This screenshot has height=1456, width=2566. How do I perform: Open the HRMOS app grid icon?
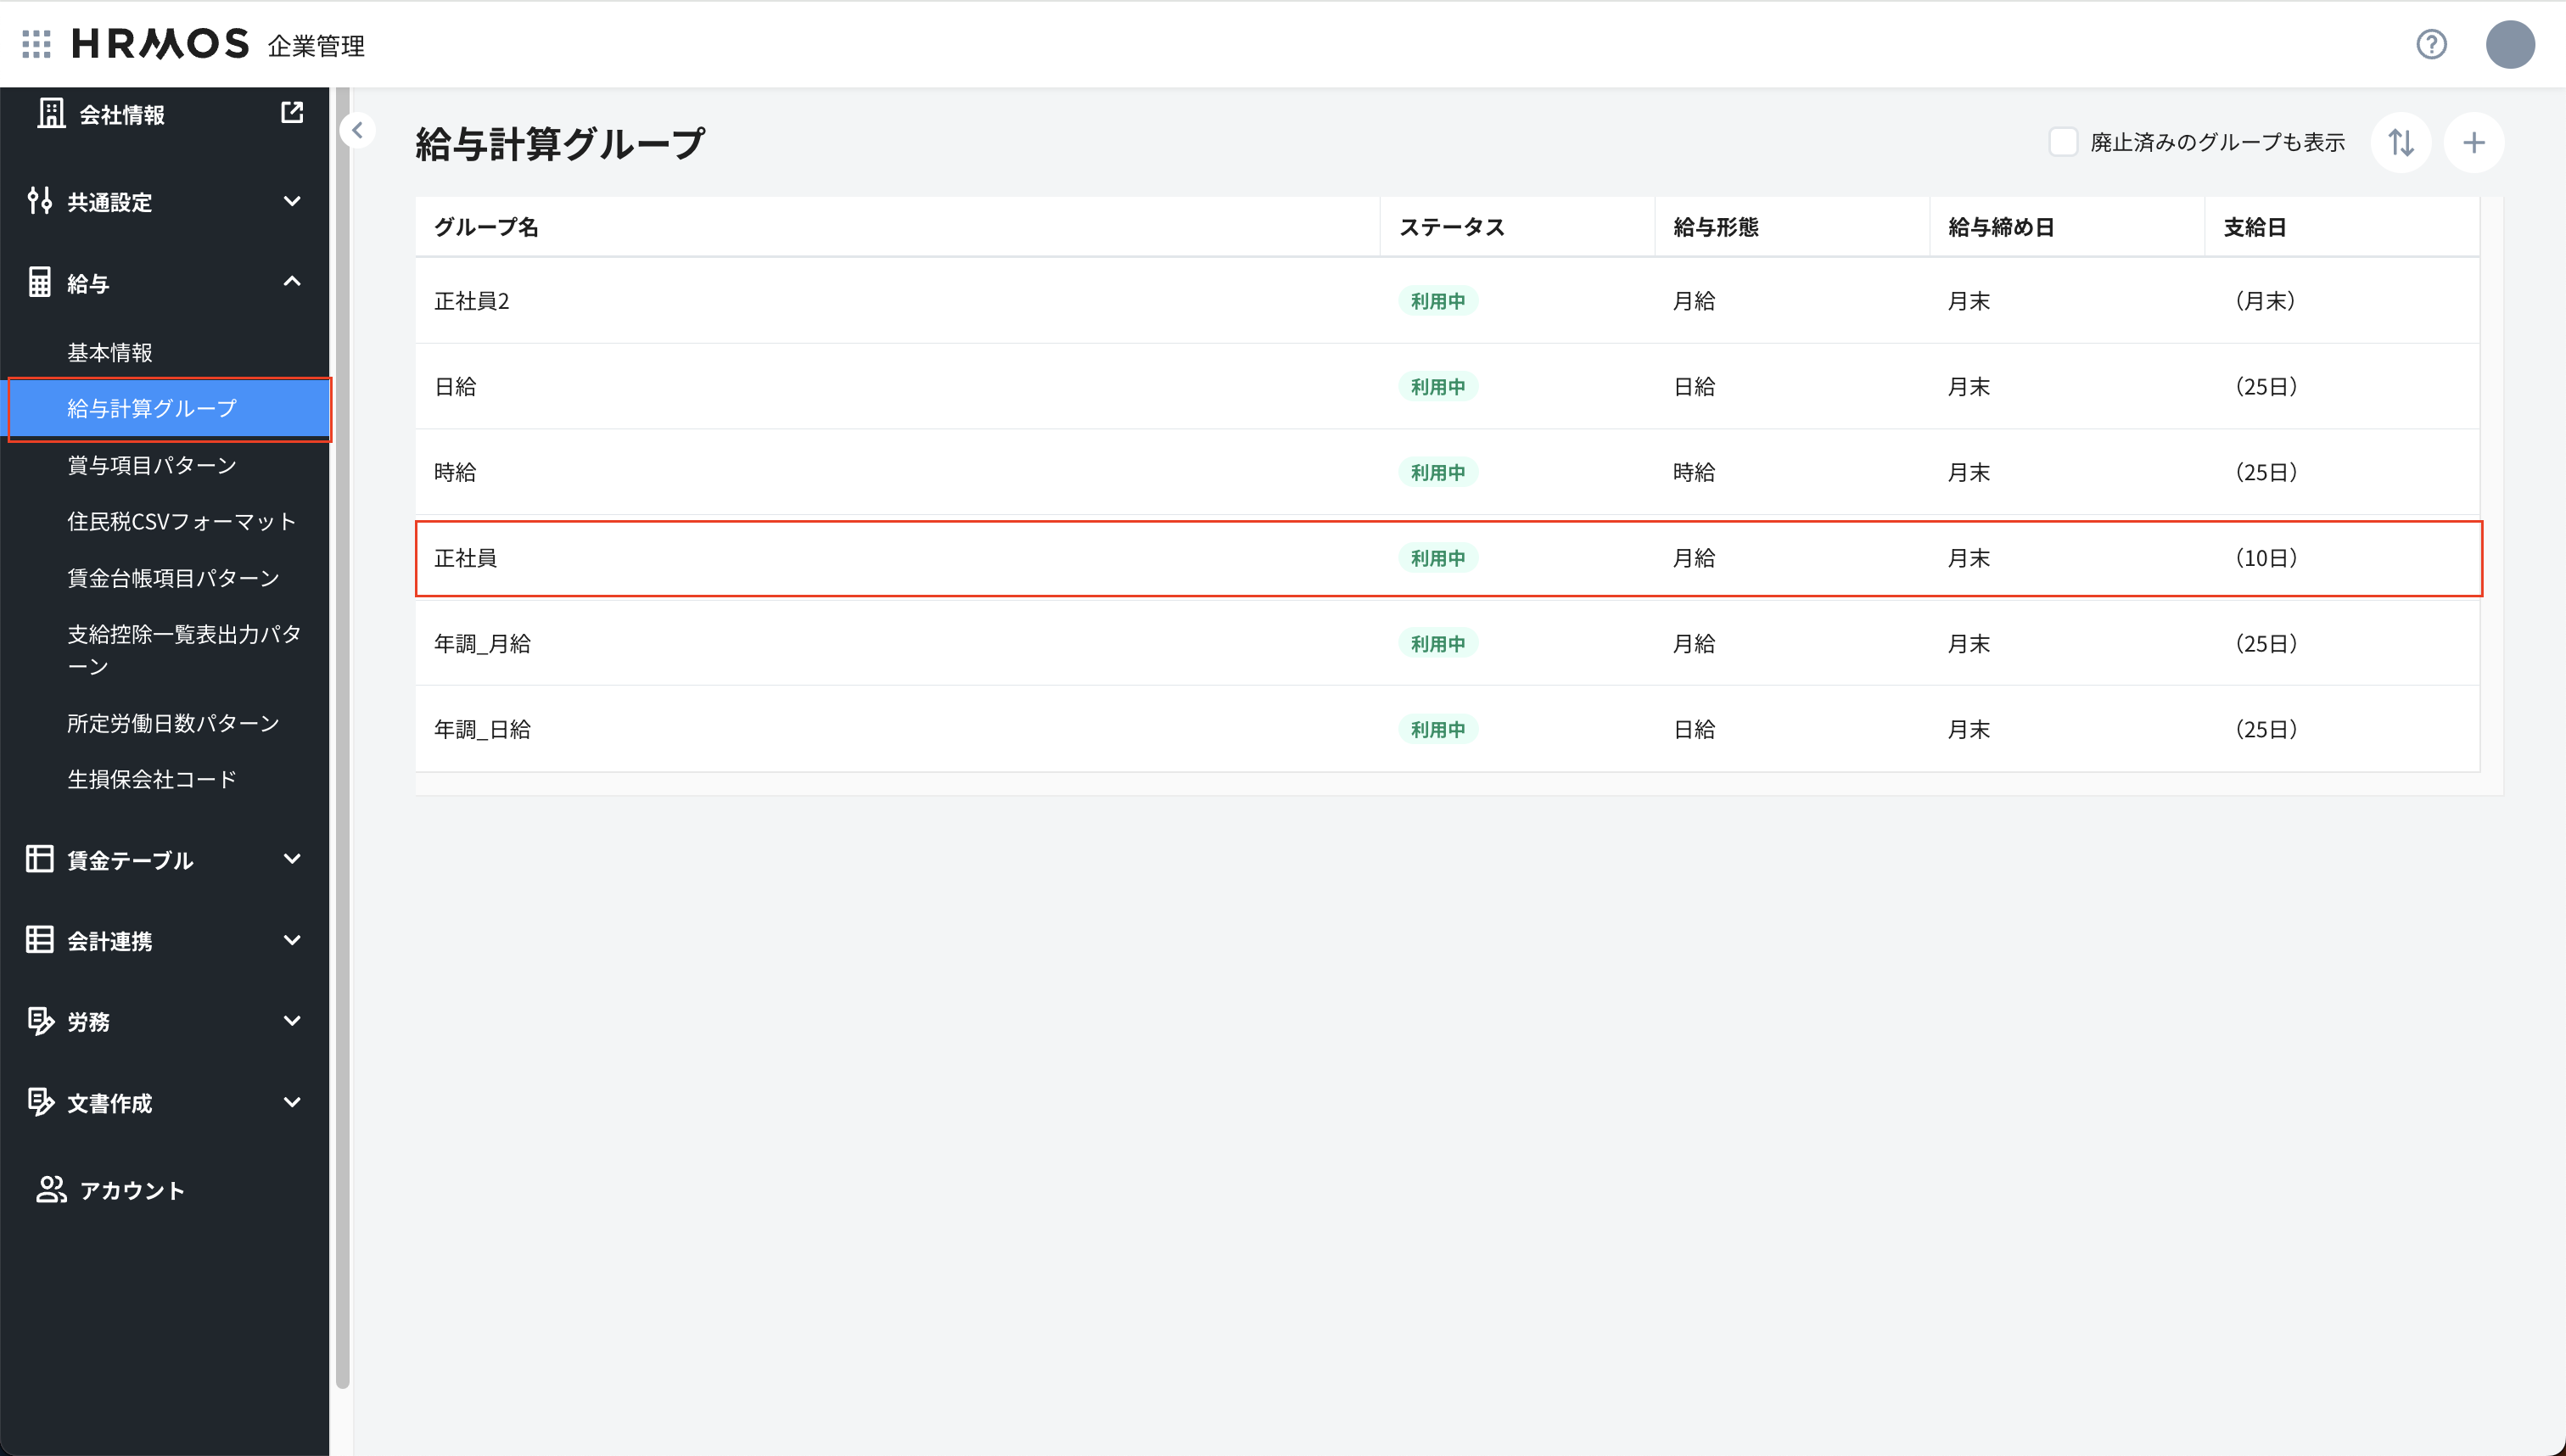pyautogui.click(x=36, y=44)
